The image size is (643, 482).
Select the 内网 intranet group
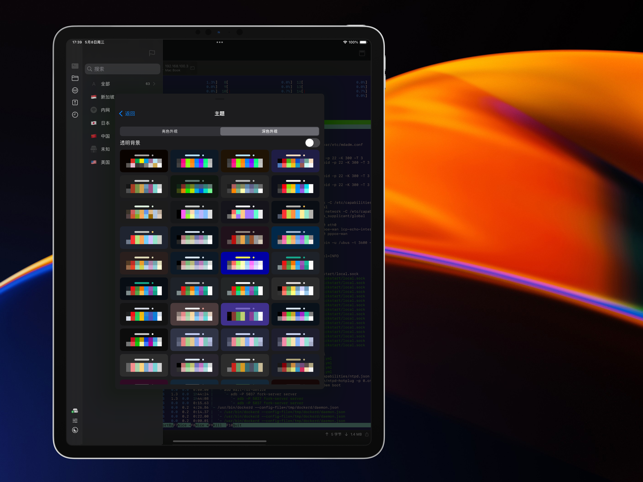click(105, 110)
